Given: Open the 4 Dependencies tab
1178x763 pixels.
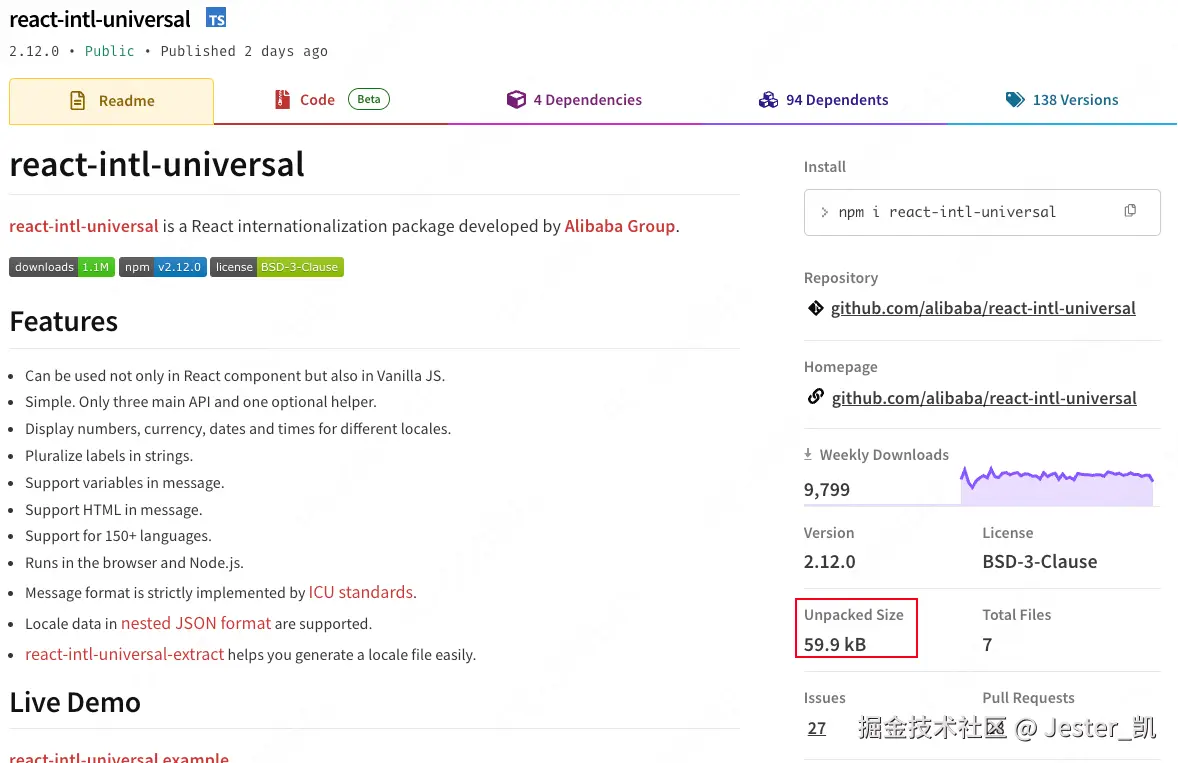Looking at the screenshot, I should tap(574, 100).
